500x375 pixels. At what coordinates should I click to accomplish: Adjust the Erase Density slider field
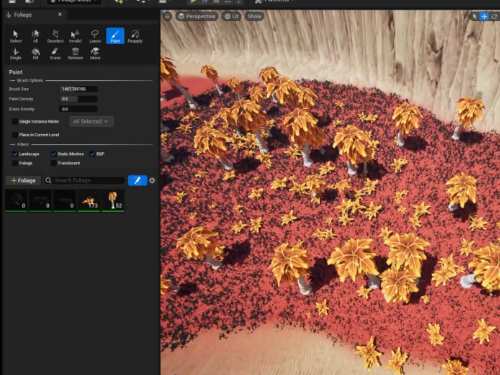(x=78, y=109)
